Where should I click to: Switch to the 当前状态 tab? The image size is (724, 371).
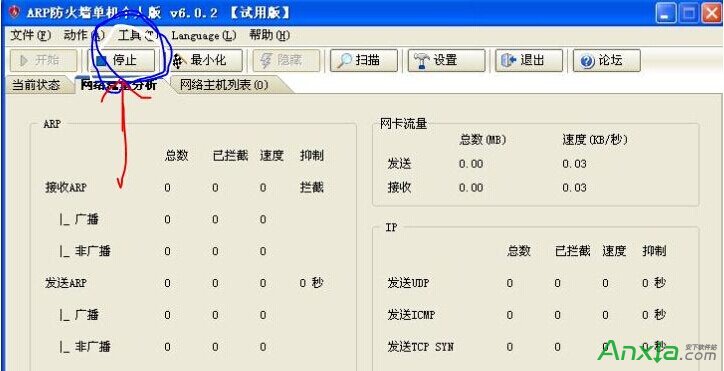(36, 85)
